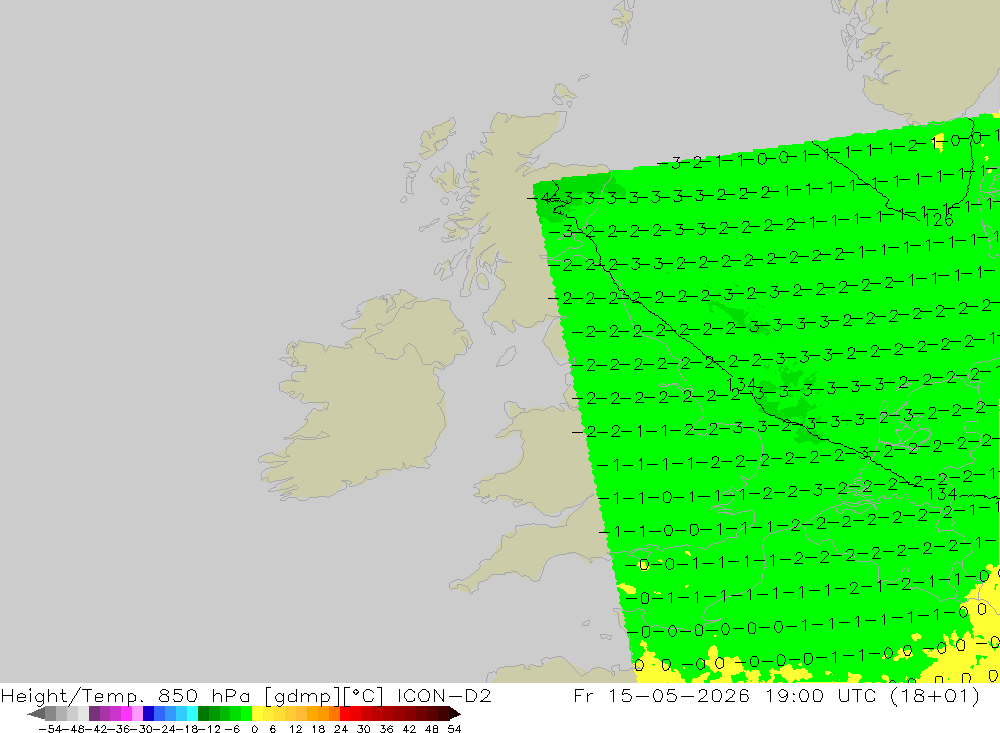The width and height of the screenshot is (1000, 733).
Task: Click the "12" value on the legend scale
Action: click(295, 729)
